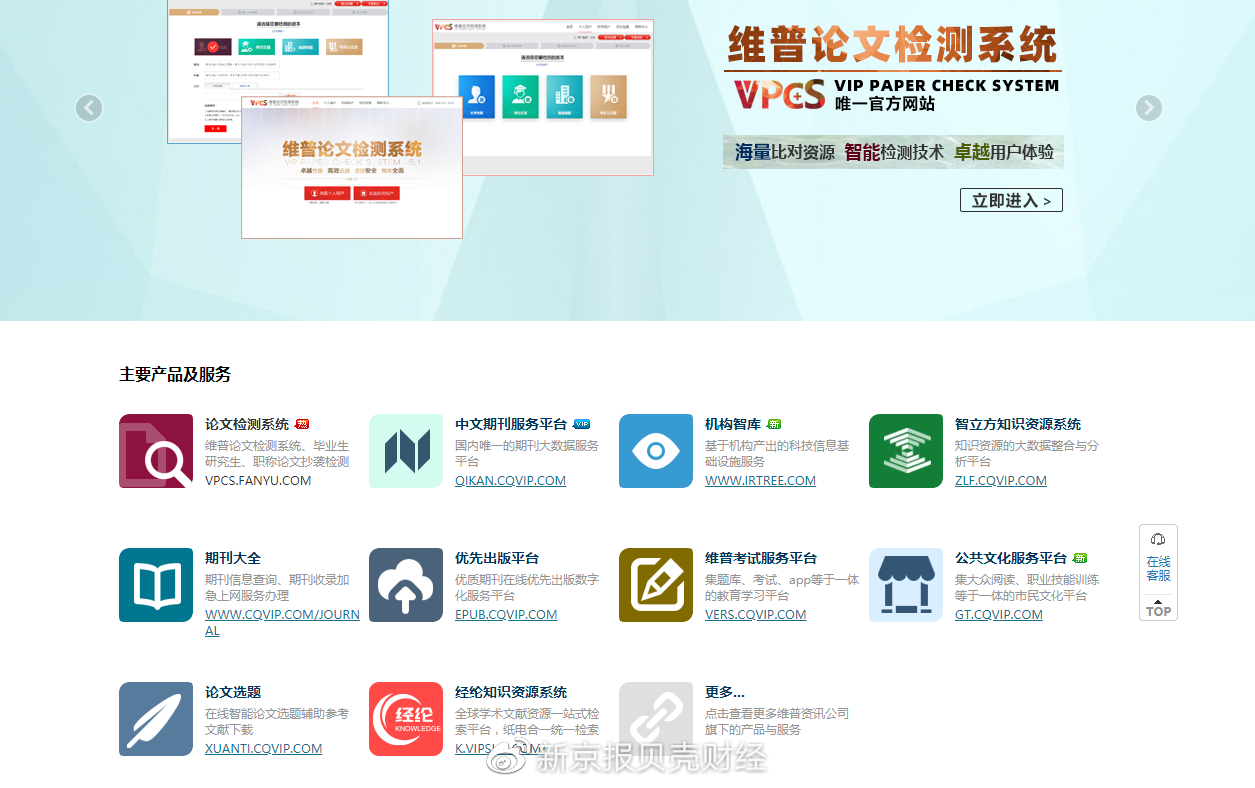
Task: Select the 优先出版平台 title
Action: 497,558
